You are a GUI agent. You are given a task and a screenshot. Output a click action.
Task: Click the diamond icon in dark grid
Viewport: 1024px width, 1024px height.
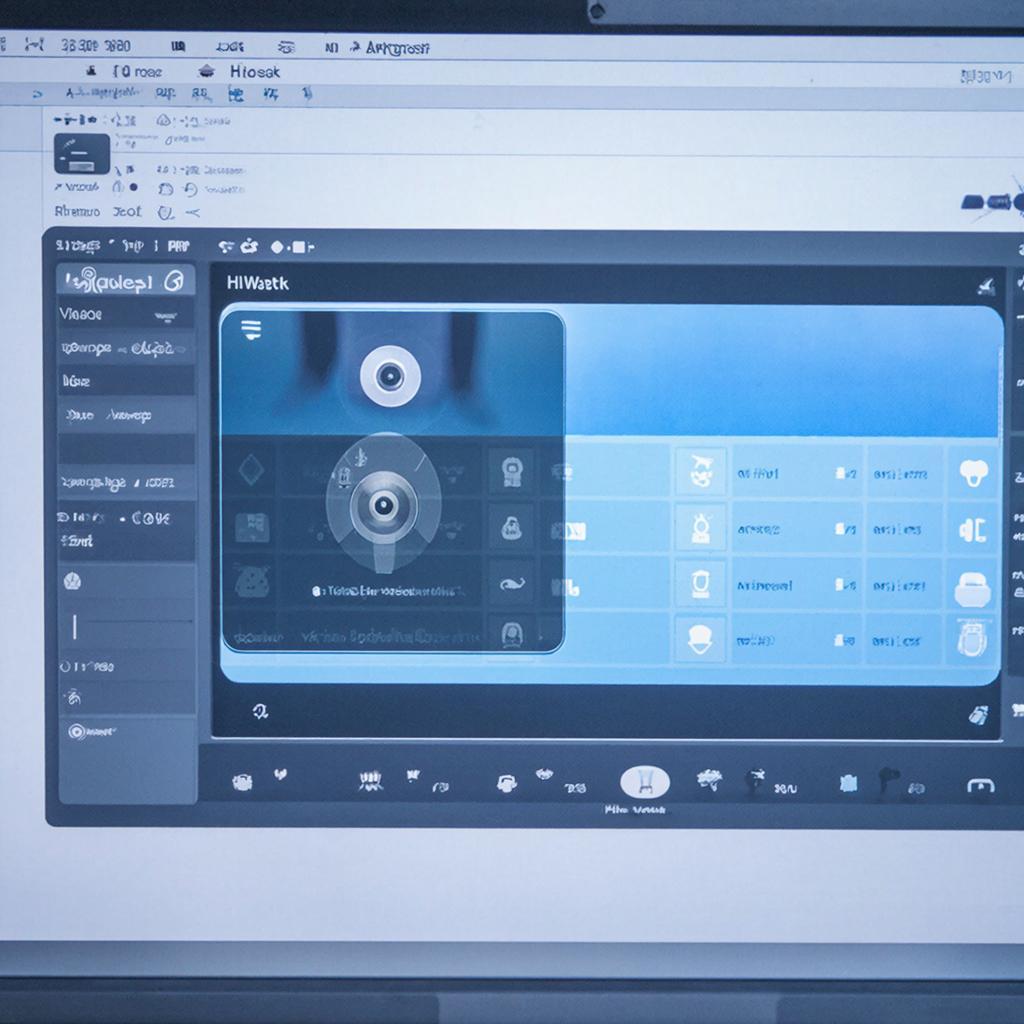[251, 470]
